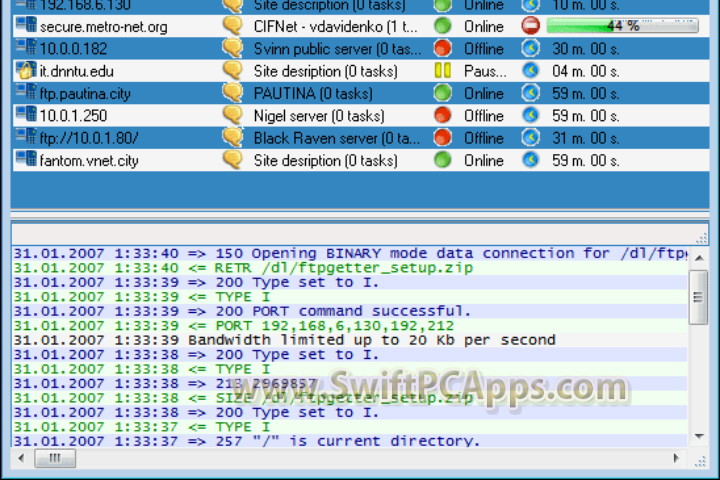
Task: Select the secure.metro-net.org host name
Action: [103, 27]
